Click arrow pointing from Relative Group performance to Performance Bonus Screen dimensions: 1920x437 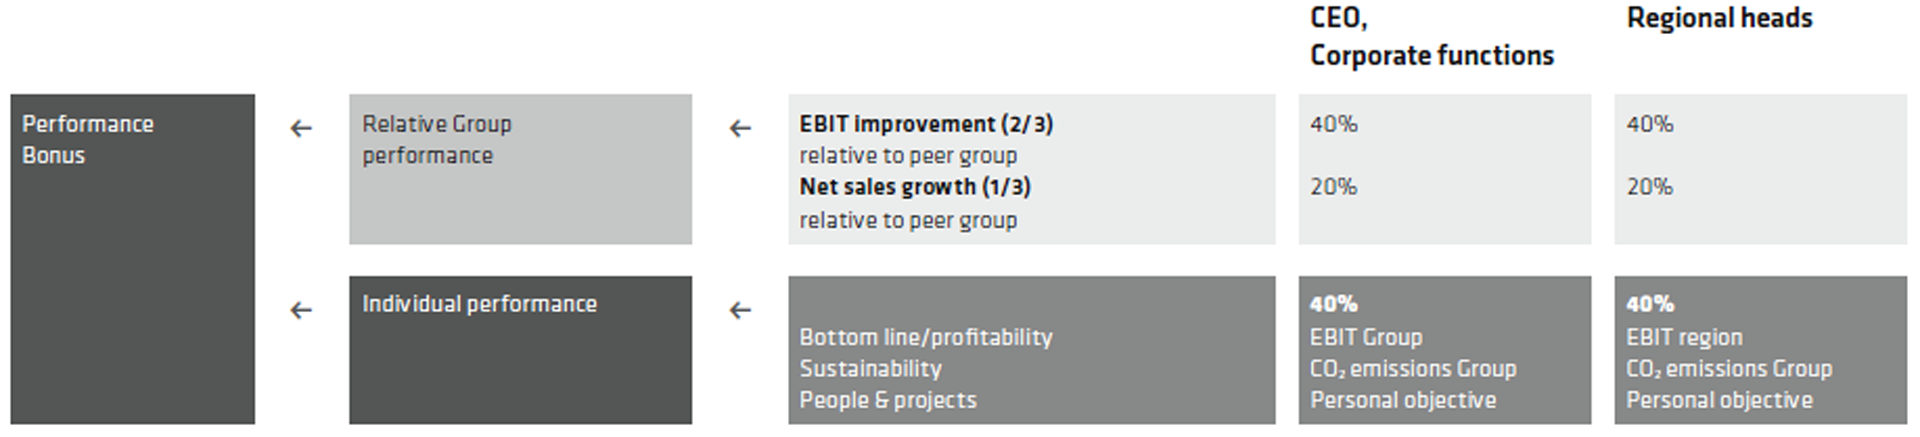[x=301, y=128]
